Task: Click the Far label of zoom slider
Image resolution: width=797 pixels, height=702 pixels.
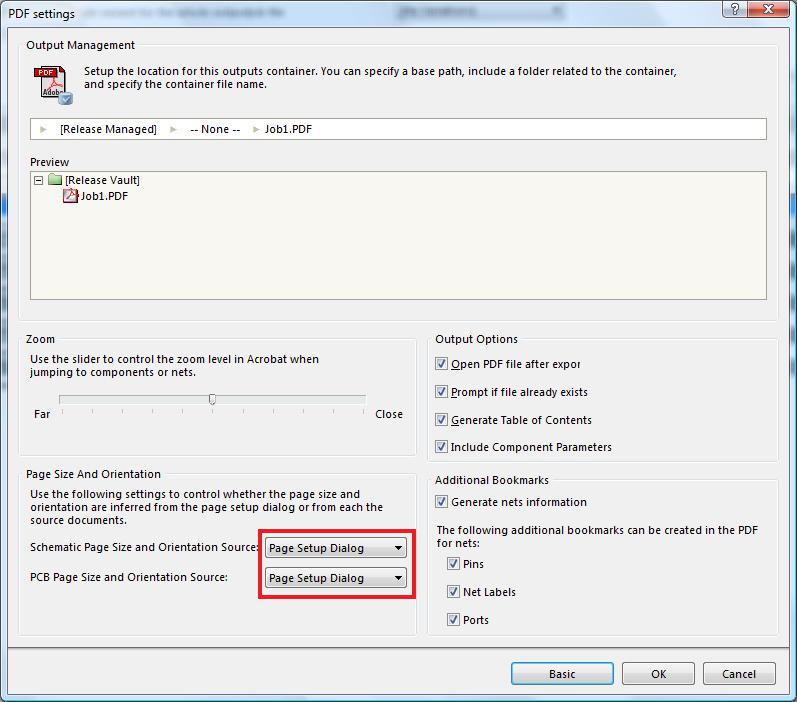Action: [42, 414]
